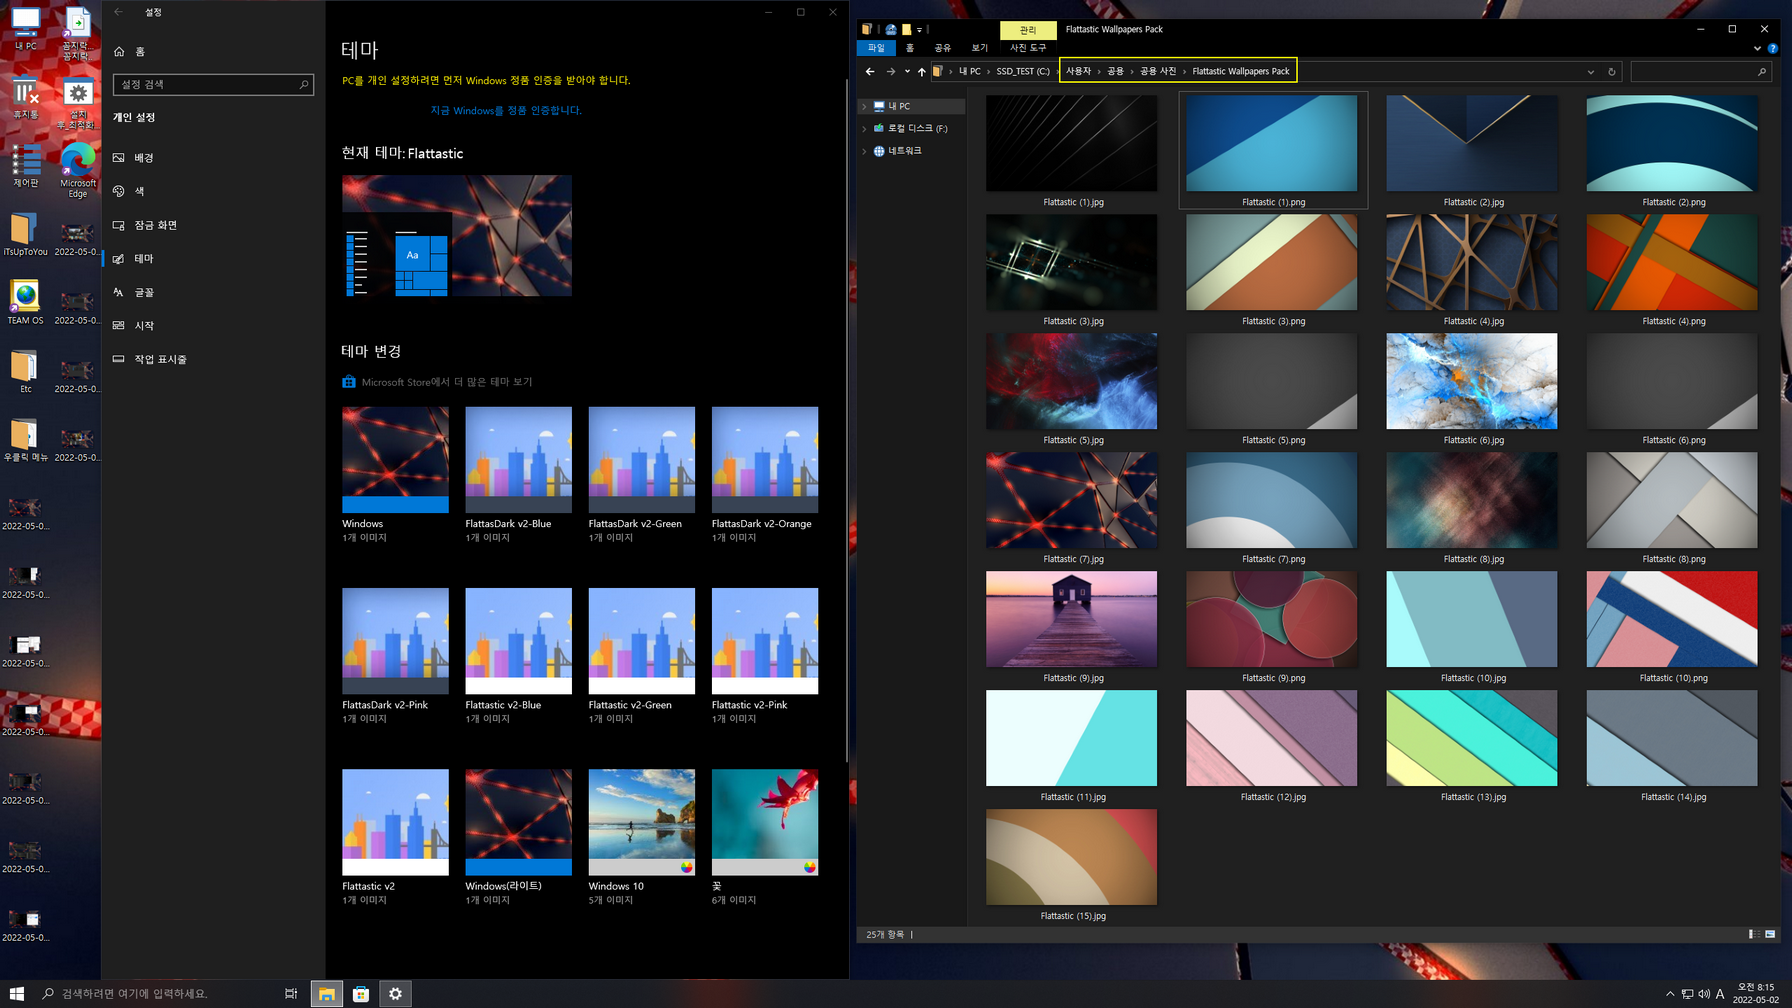Navigate to 사용자 in breadcrumb path
The image size is (1792, 1008).
click(x=1078, y=71)
